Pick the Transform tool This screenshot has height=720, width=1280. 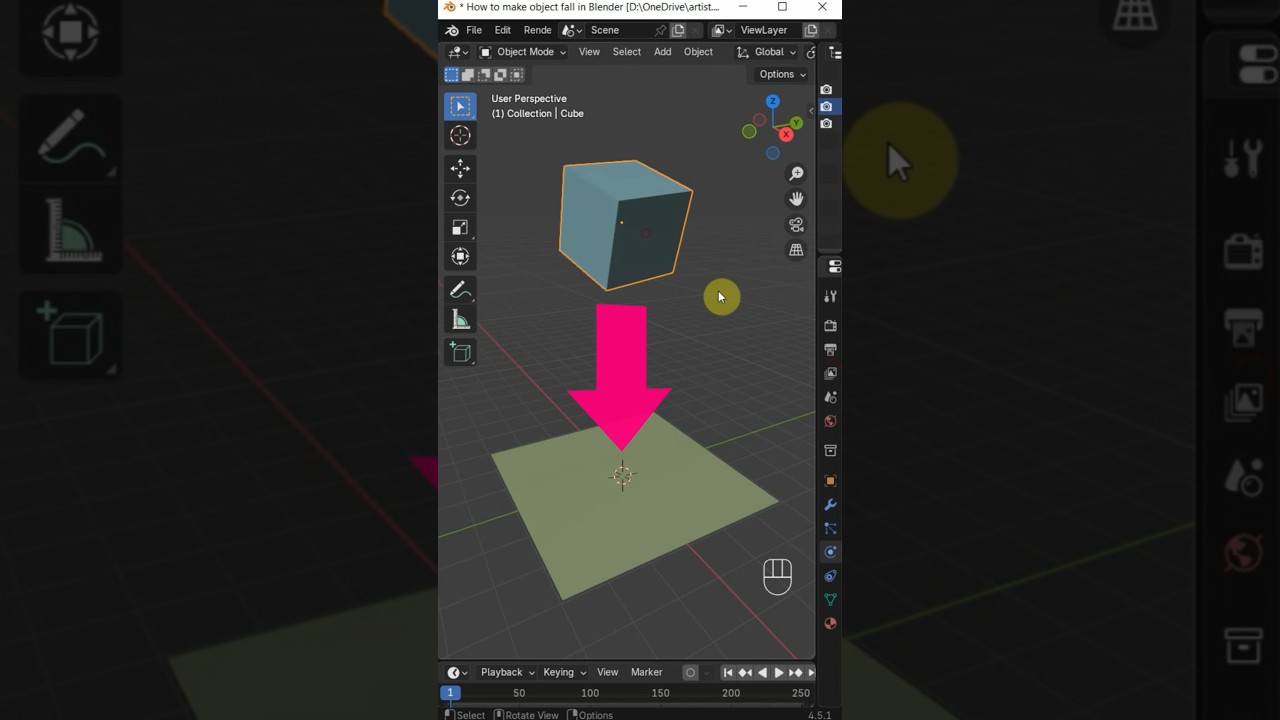pyautogui.click(x=460, y=257)
